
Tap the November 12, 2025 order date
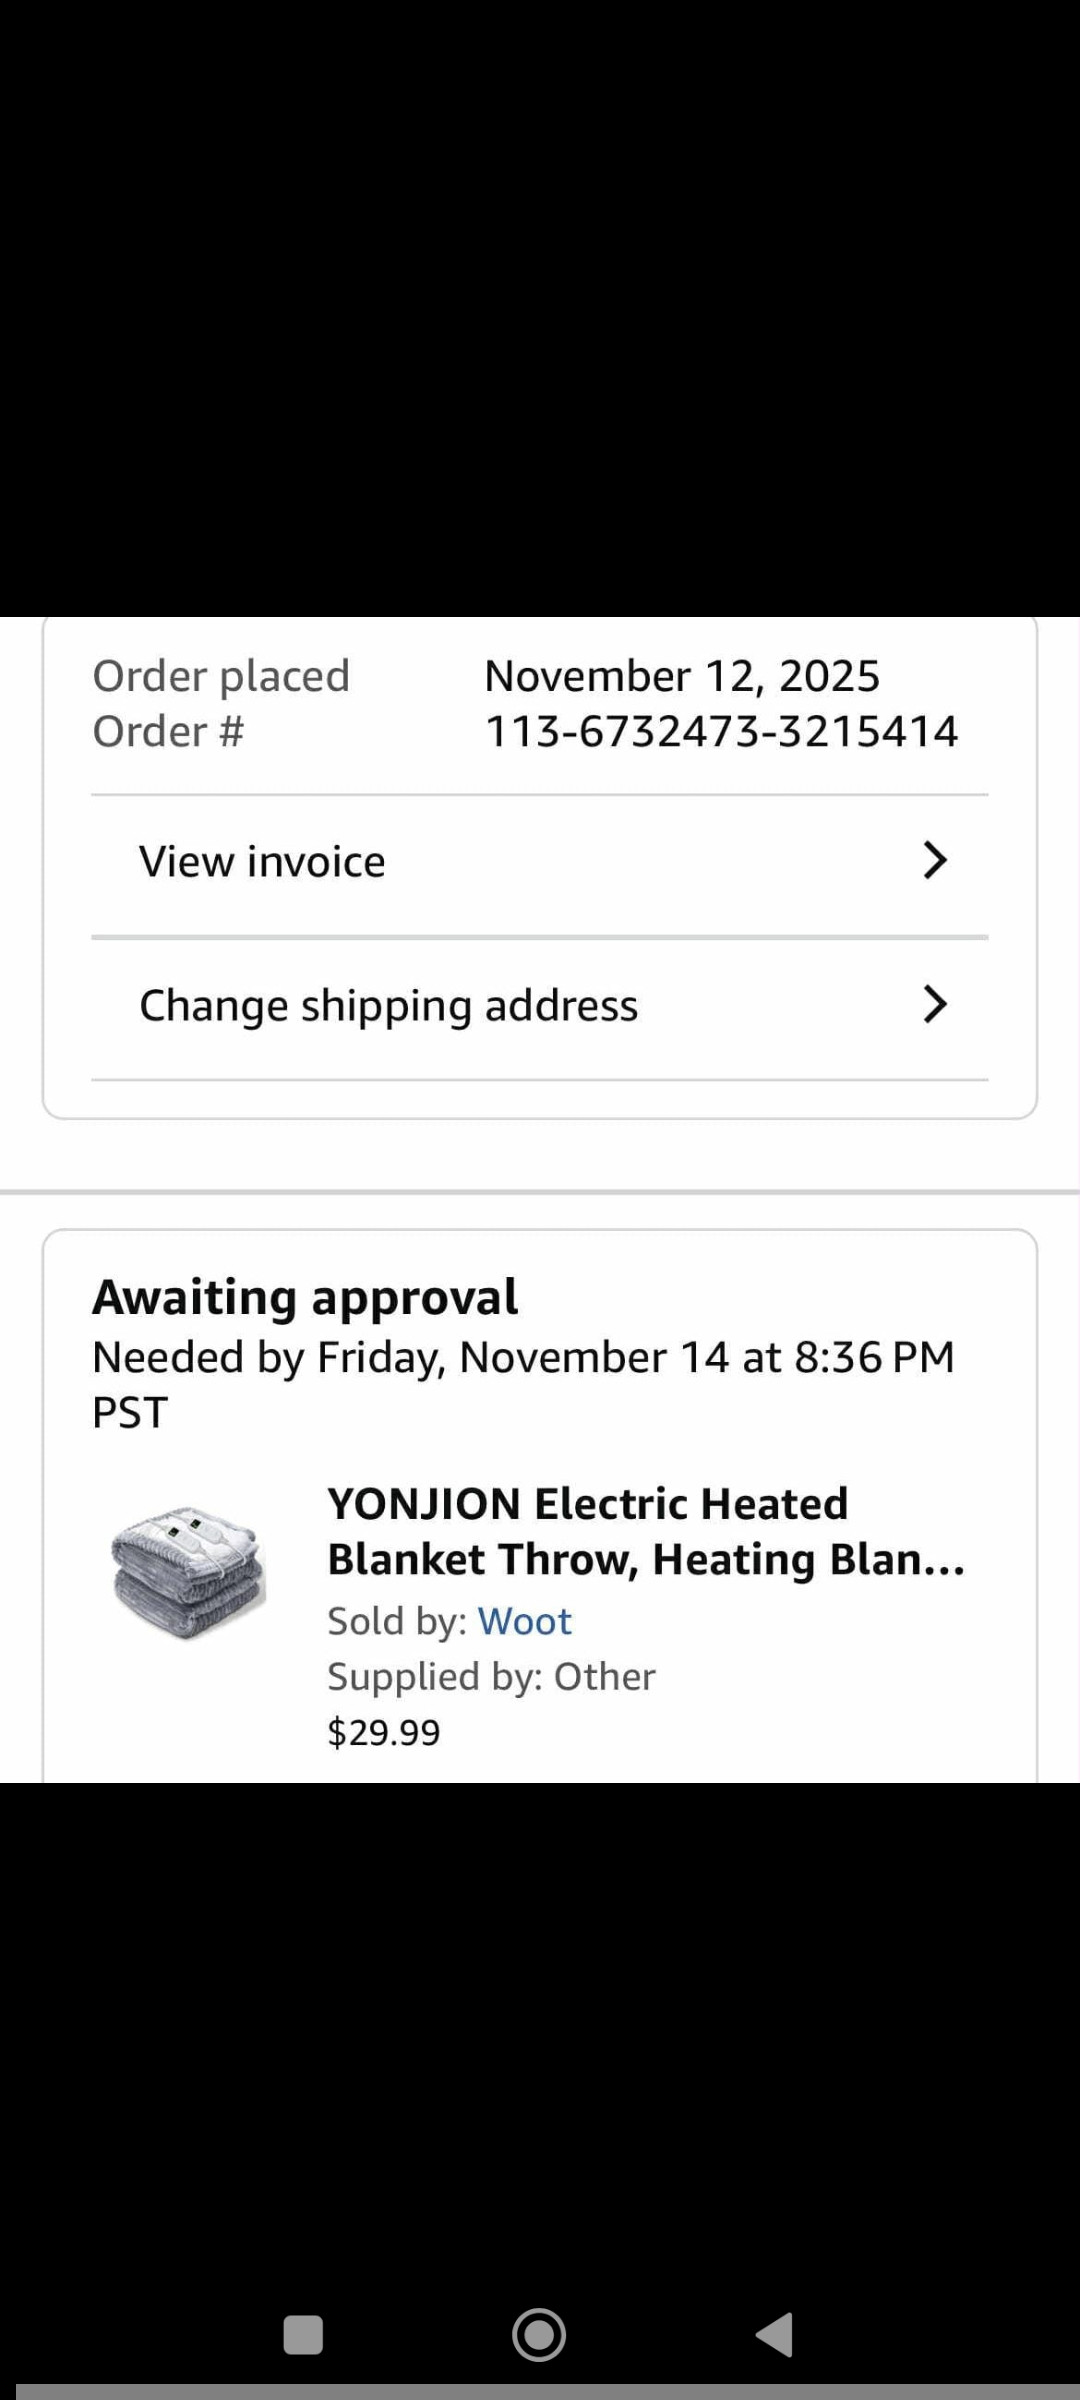point(682,676)
